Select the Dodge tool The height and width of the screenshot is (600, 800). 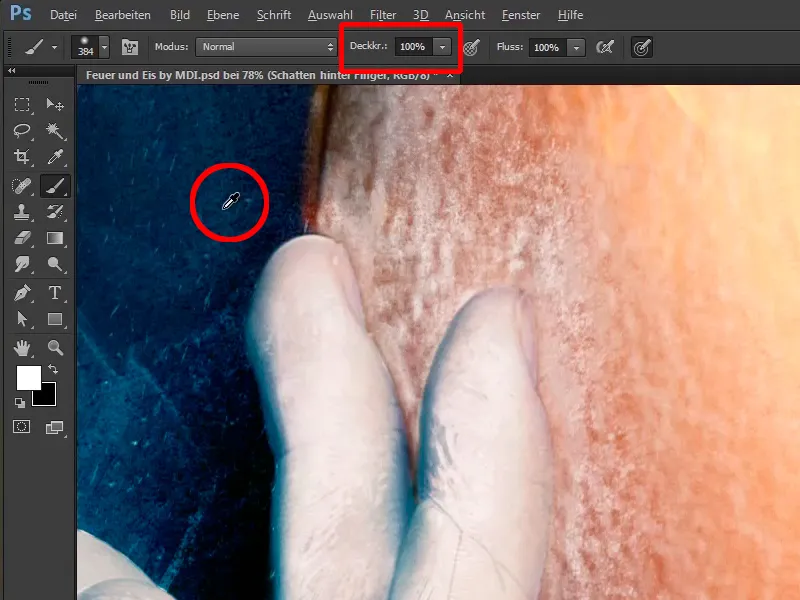tap(55, 264)
